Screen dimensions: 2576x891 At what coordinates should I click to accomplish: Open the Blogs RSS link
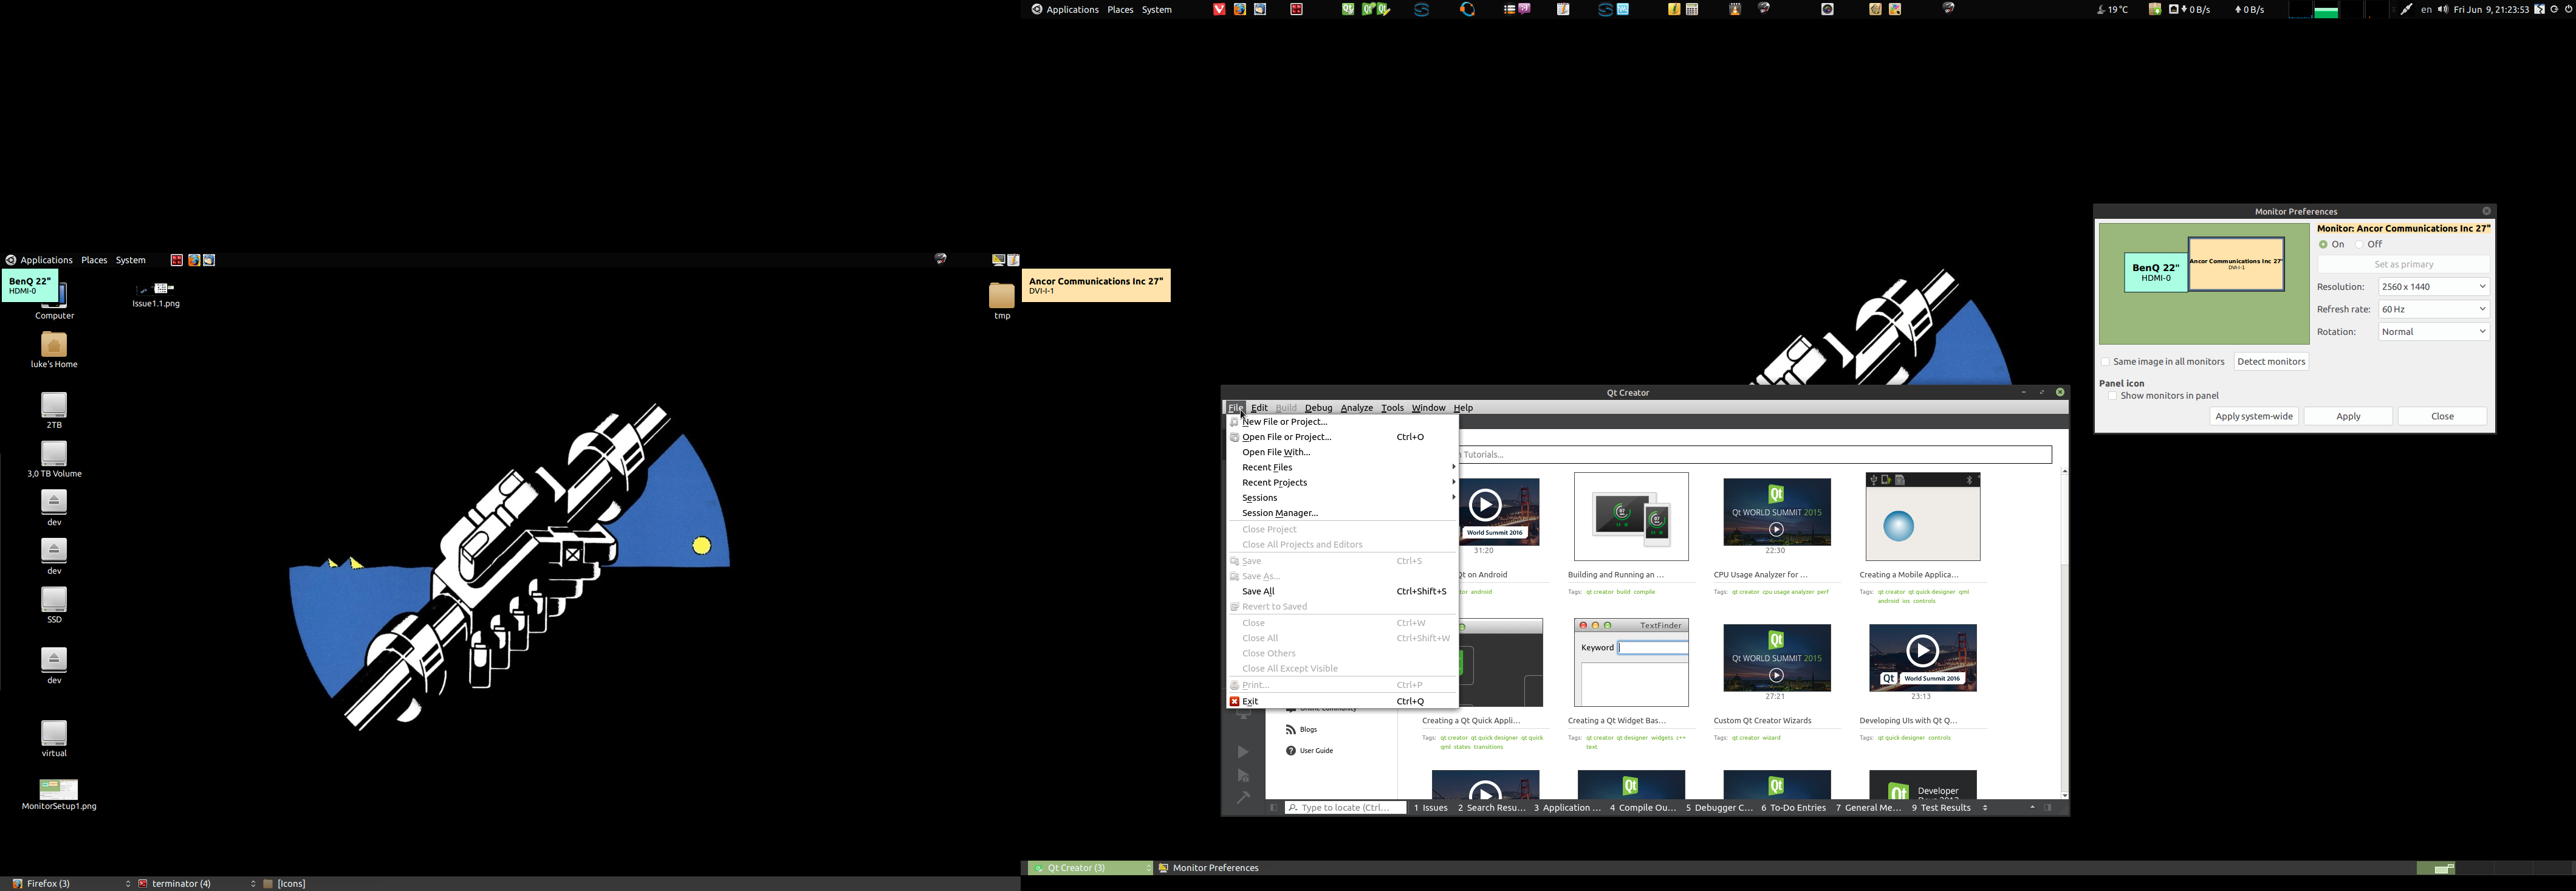click(x=1308, y=730)
